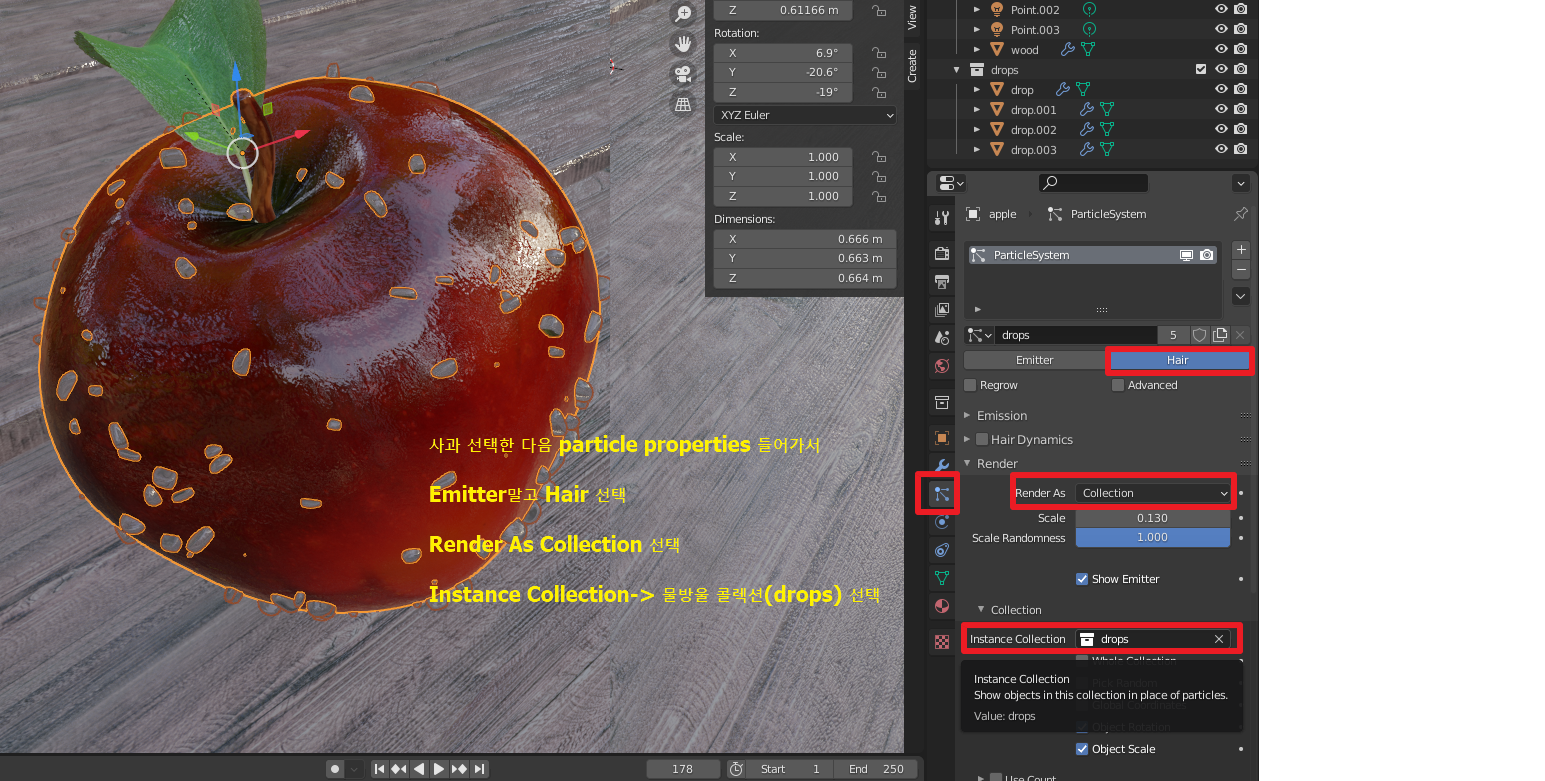Open the Render As Collection dropdown

(x=1154, y=493)
